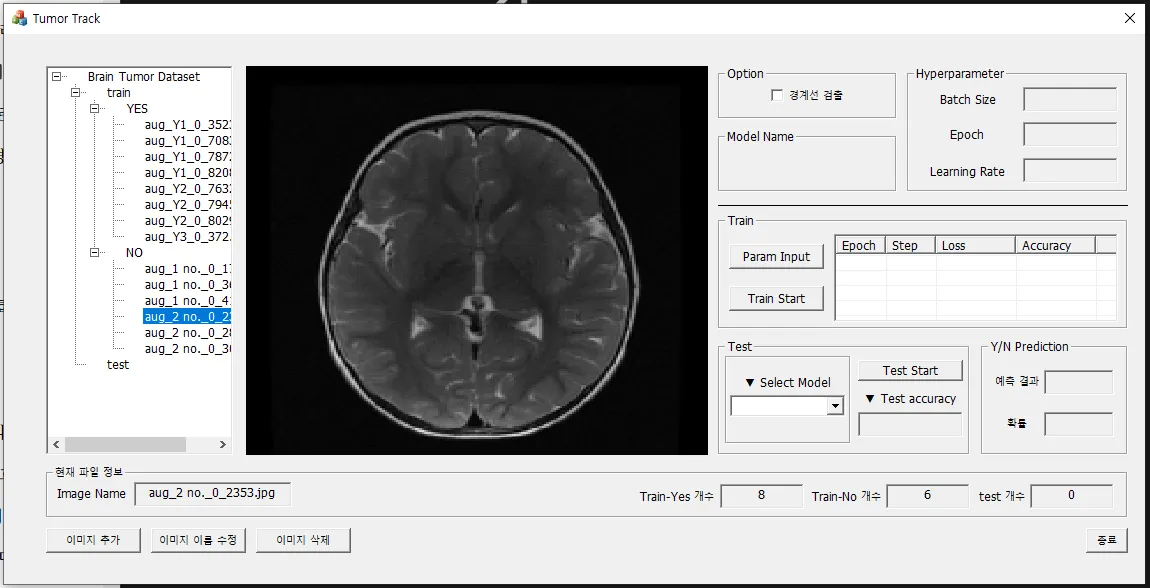Click the test 개수 count field
The height and width of the screenshot is (588, 1150).
(1072, 496)
